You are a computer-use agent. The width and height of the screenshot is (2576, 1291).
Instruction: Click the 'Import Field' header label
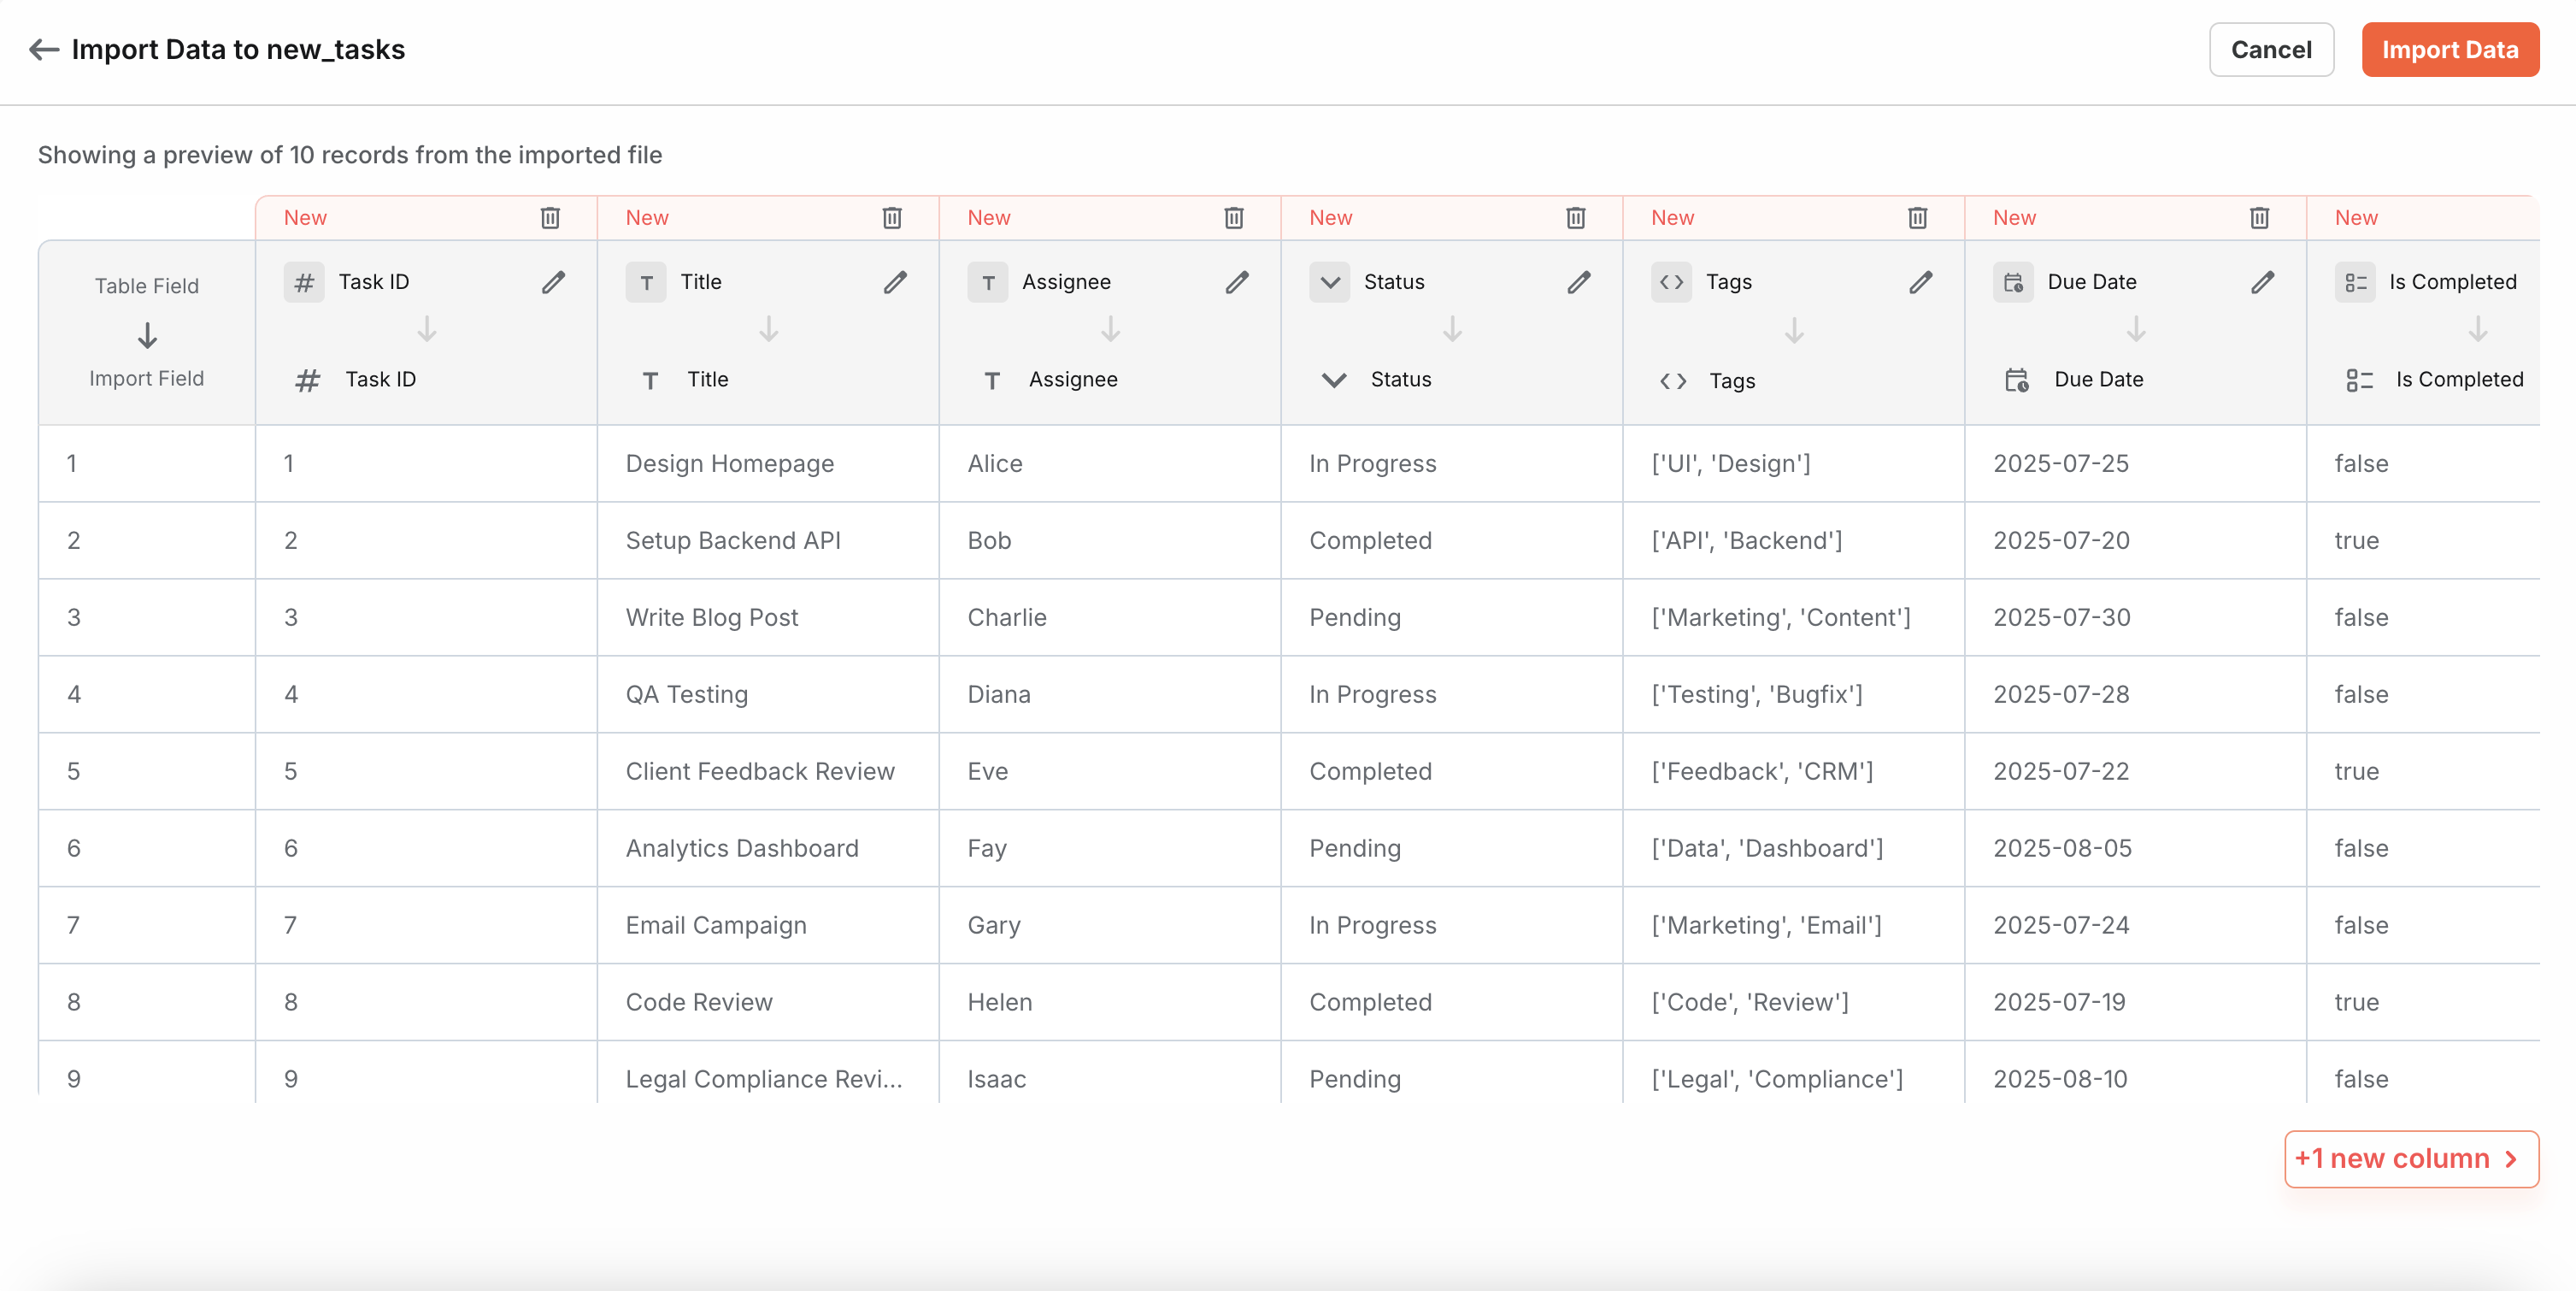pos(147,378)
